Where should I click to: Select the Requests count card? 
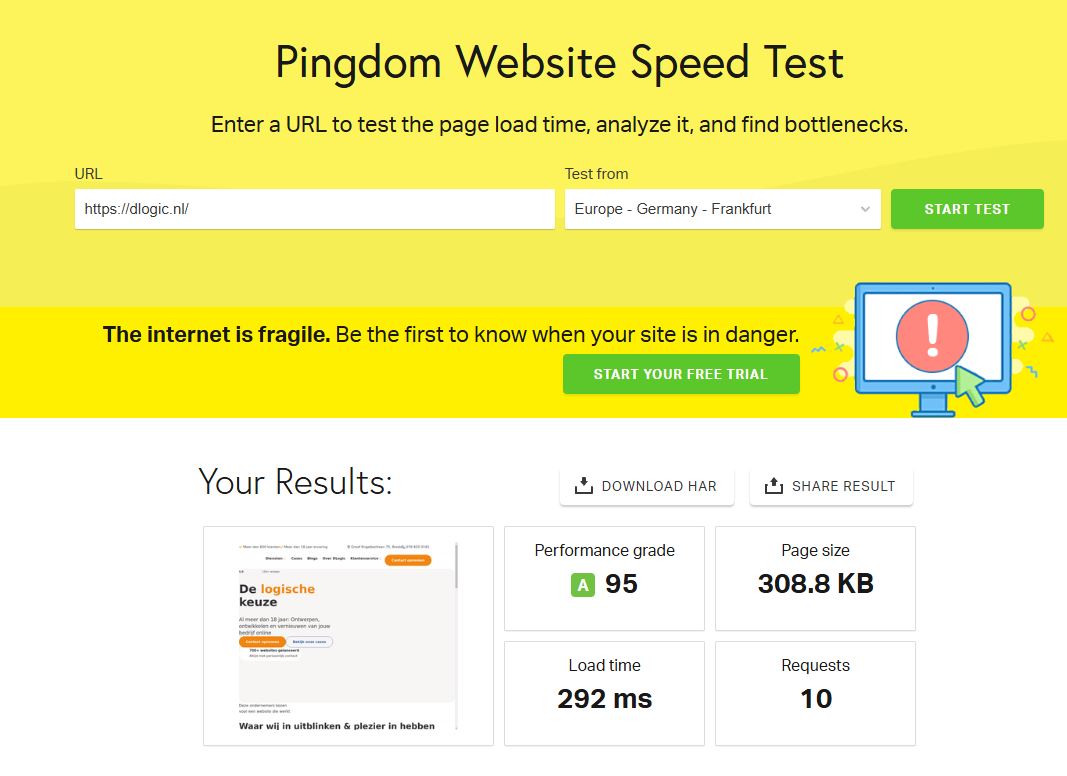(815, 693)
